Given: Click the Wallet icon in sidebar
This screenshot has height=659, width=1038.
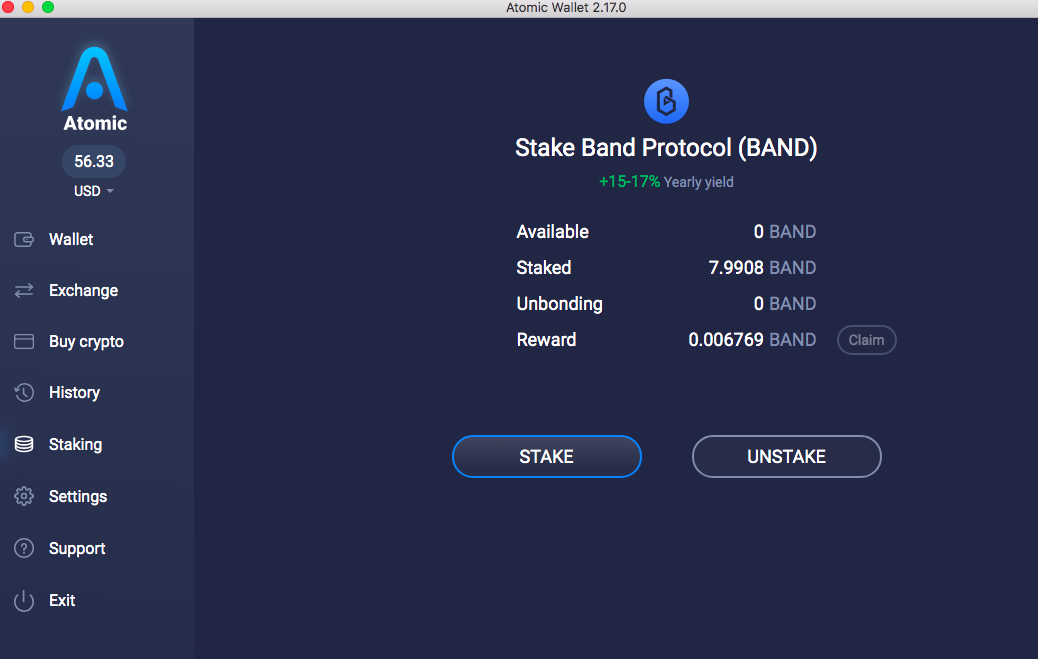Looking at the screenshot, I should pos(24,239).
